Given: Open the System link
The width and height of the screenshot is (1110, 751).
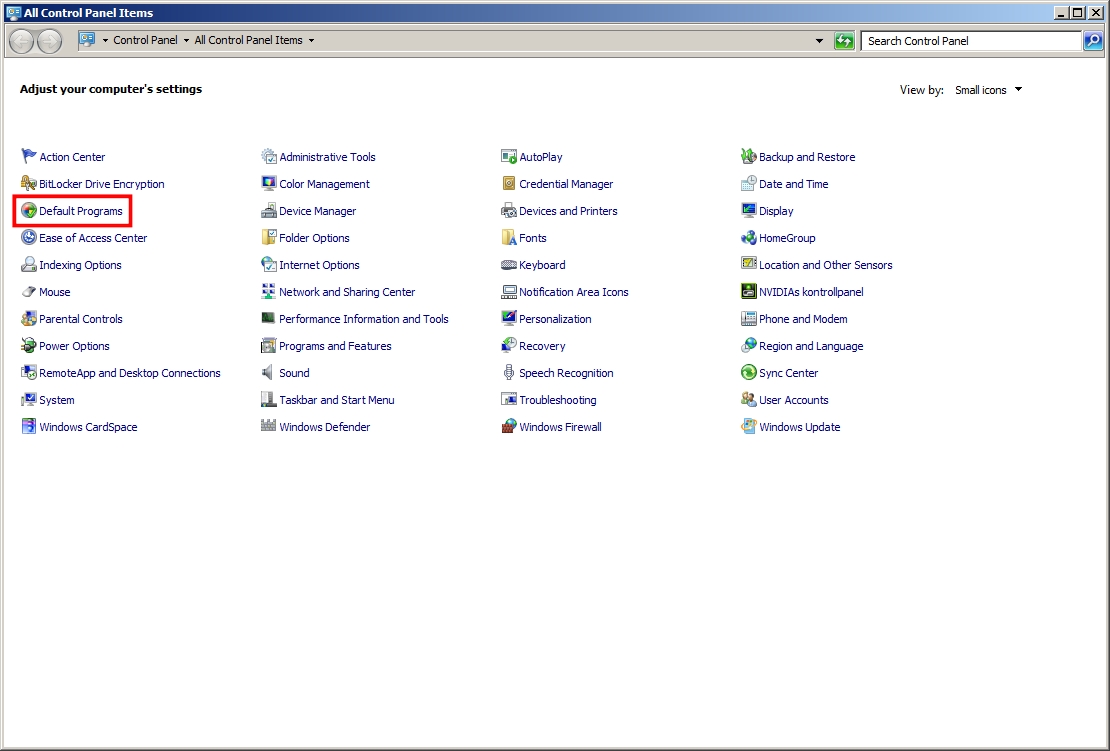Looking at the screenshot, I should click(x=57, y=400).
